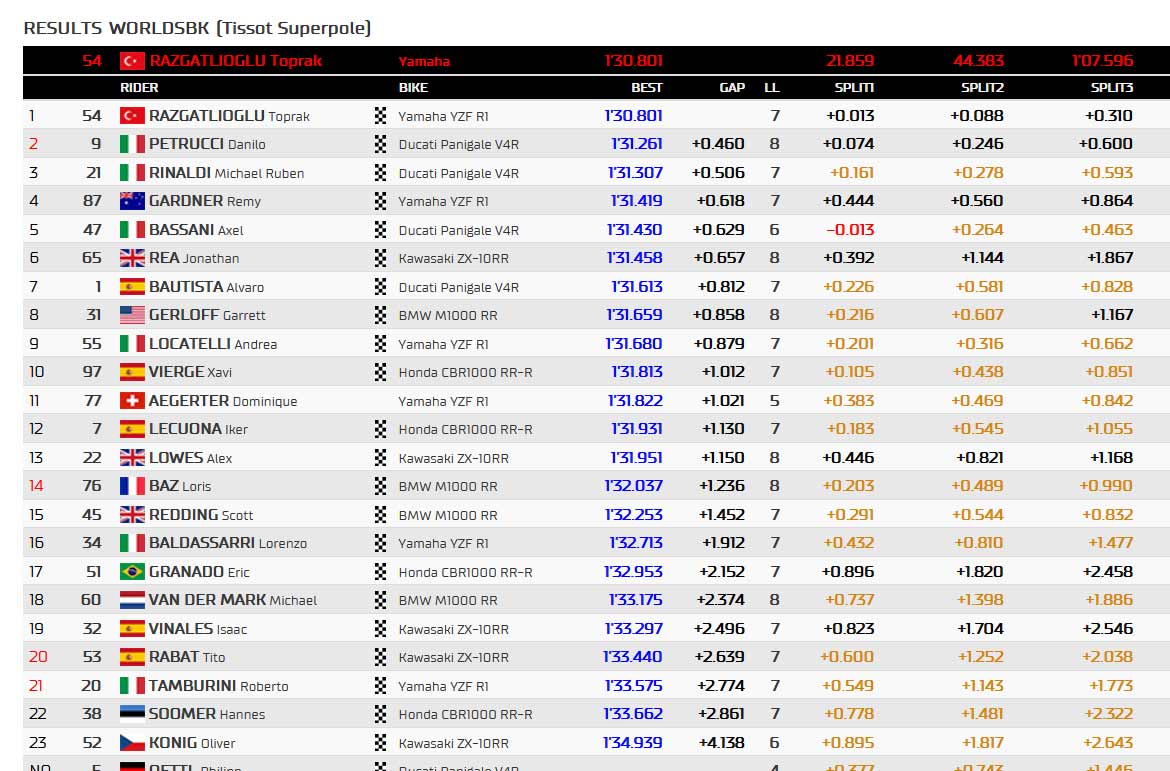Click the chequered flag icon in LOWES's row

pyautogui.click(x=381, y=458)
